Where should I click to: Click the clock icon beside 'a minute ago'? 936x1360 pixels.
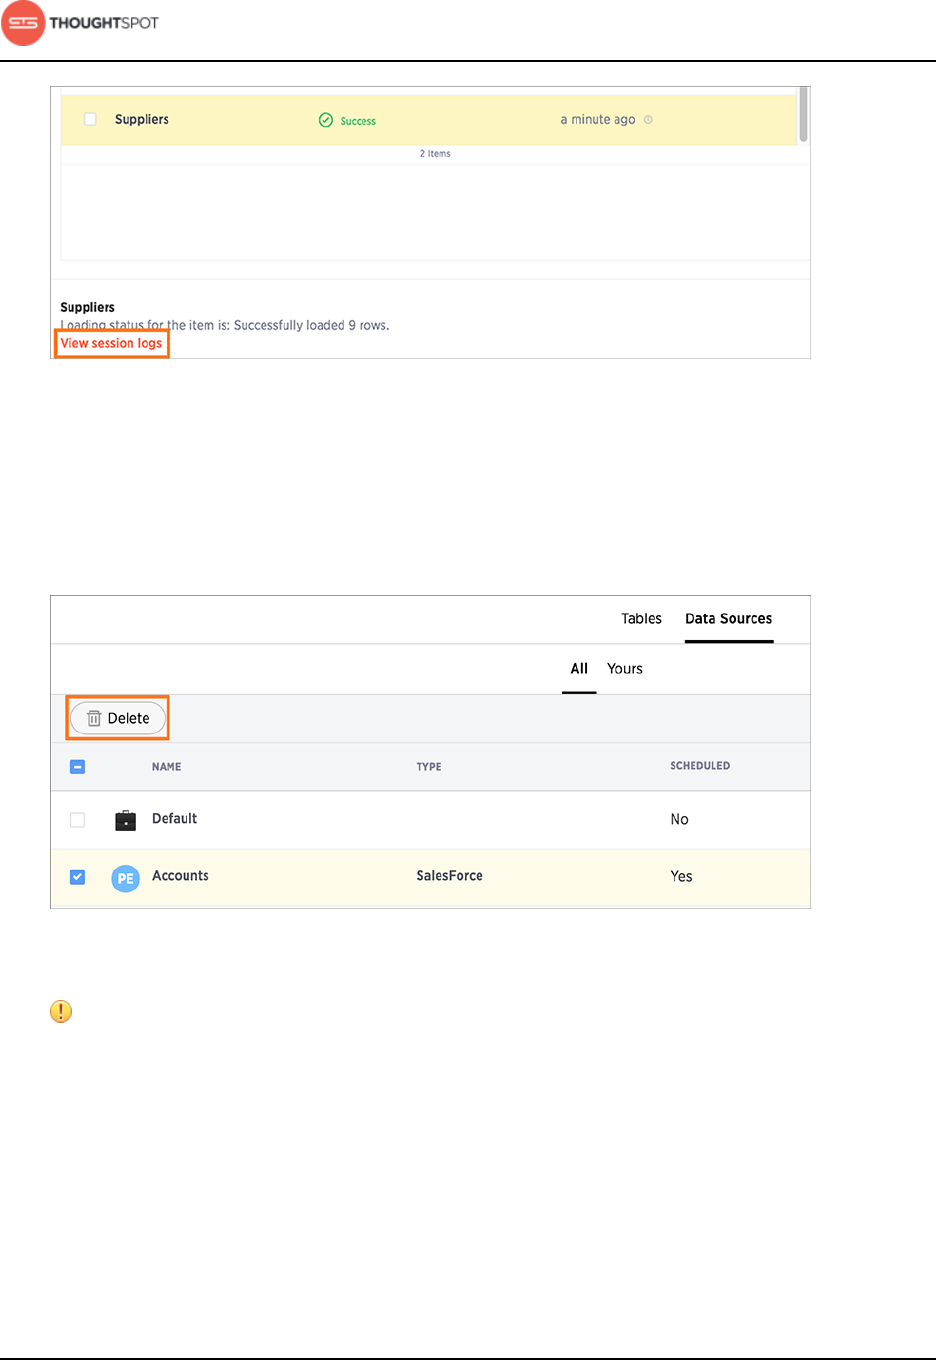tap(648, 120)
